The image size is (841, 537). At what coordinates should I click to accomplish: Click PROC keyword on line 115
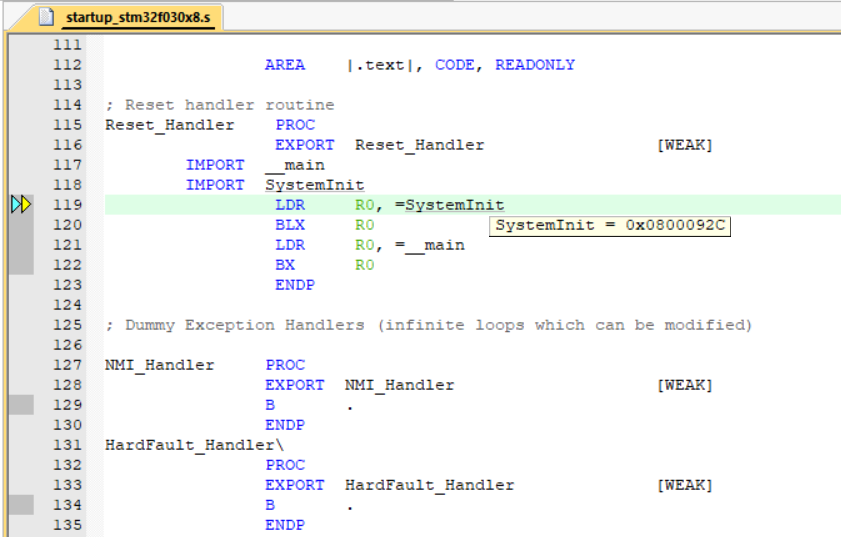click(295, 125)
